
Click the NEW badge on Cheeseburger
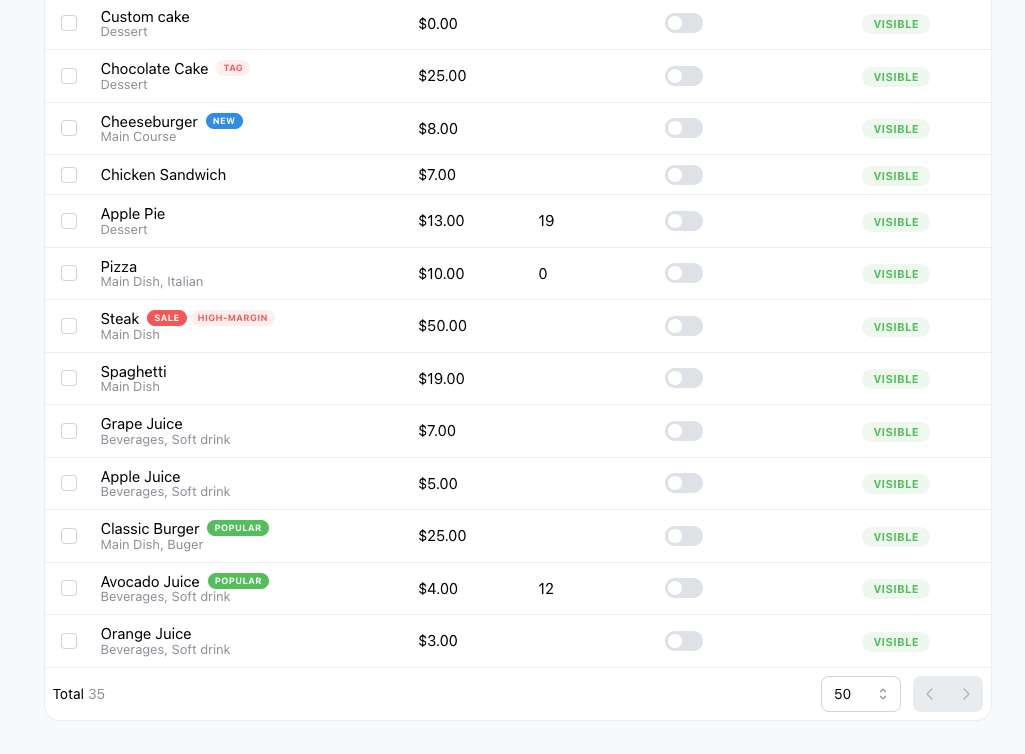point(224,121)
